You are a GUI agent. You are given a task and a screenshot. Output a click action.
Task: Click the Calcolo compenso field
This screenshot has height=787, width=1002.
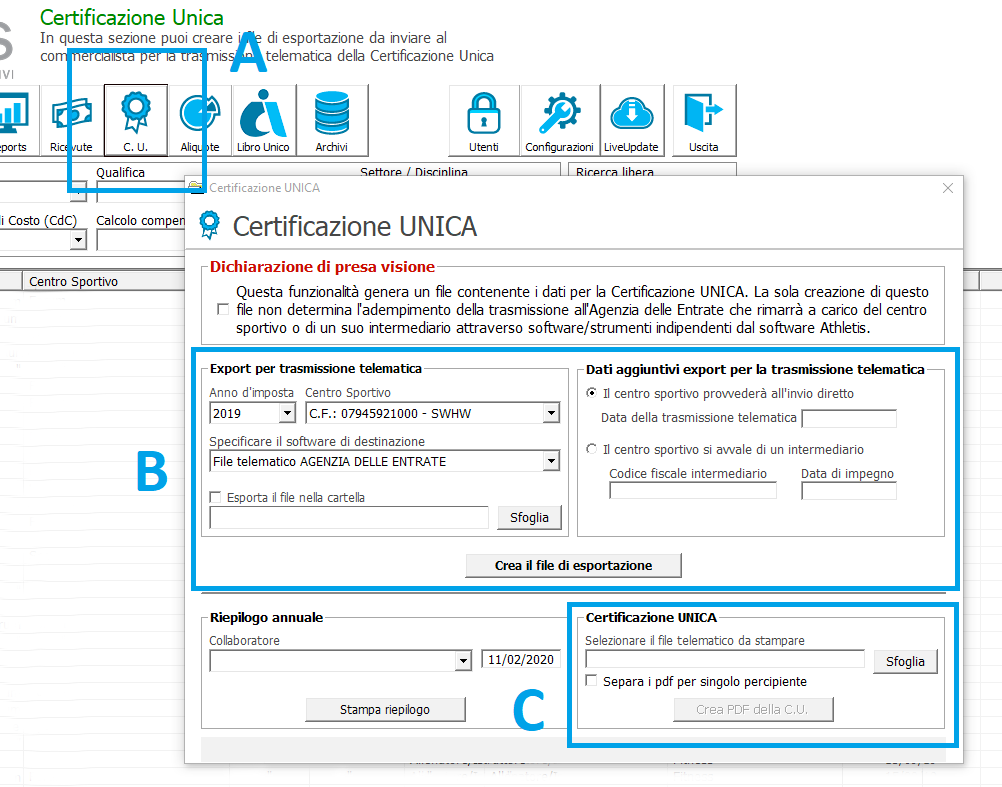tap(141, 240)
